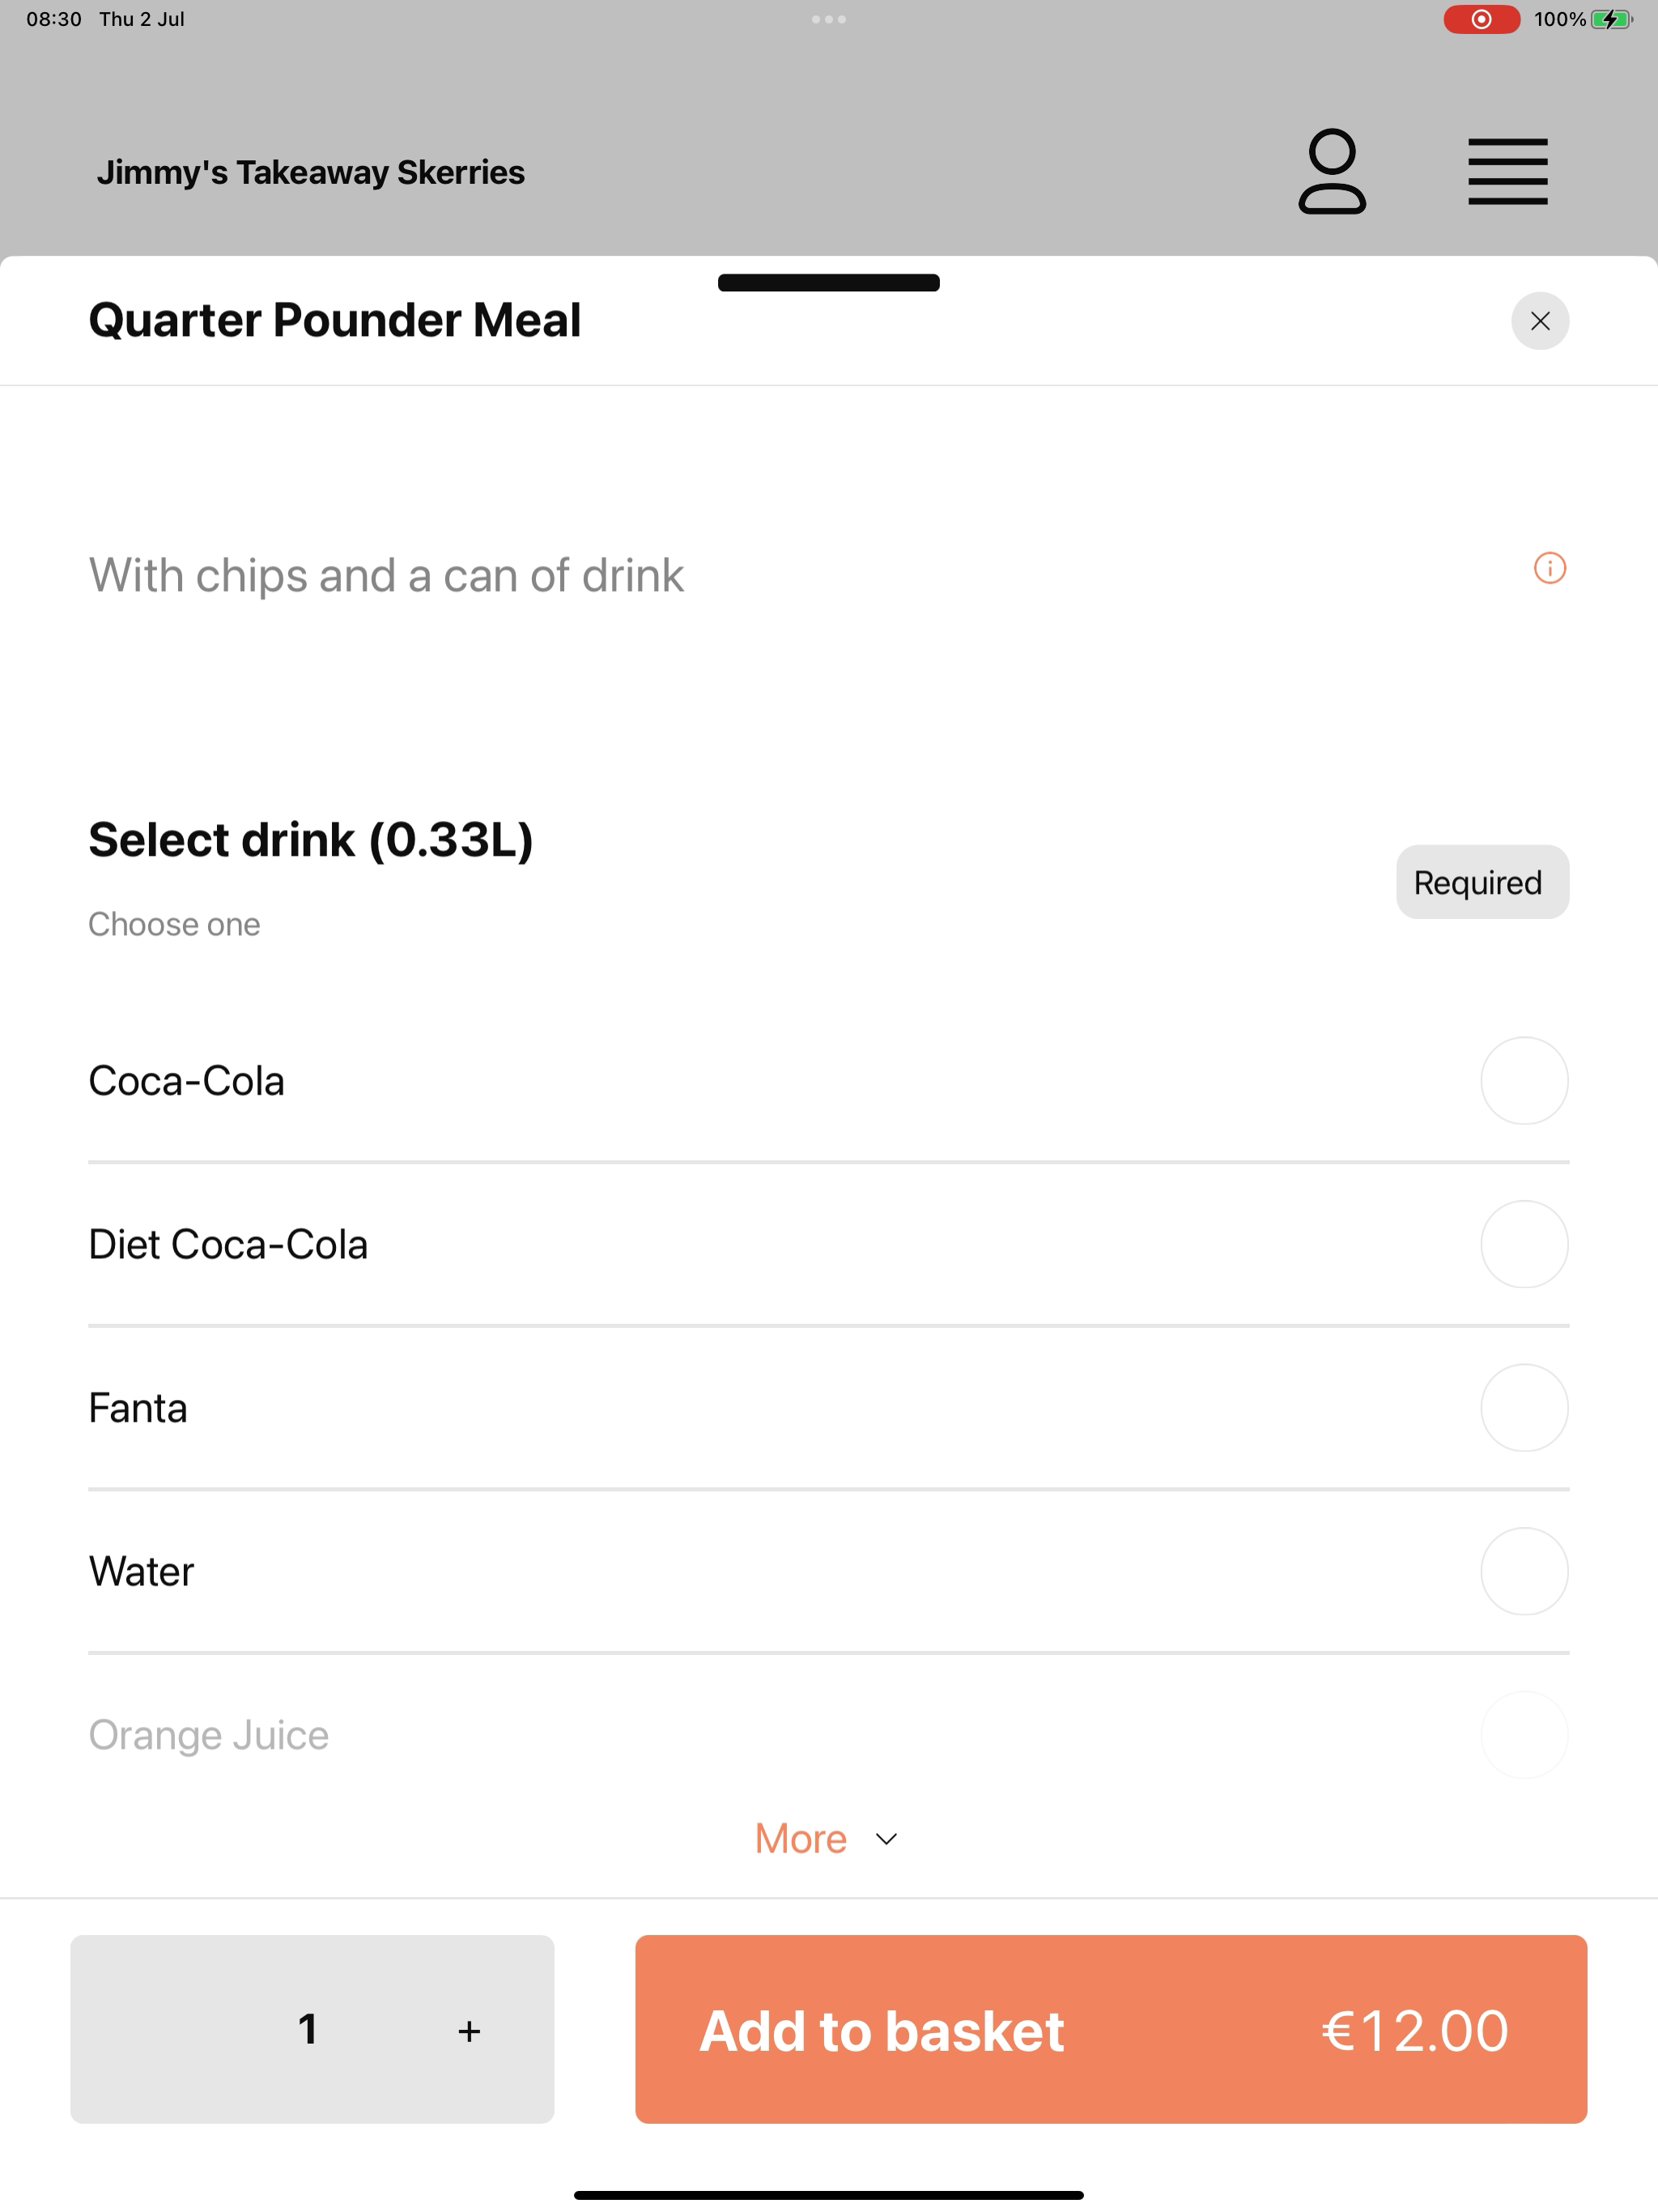Tap the battery icon in status bar

1611,19
